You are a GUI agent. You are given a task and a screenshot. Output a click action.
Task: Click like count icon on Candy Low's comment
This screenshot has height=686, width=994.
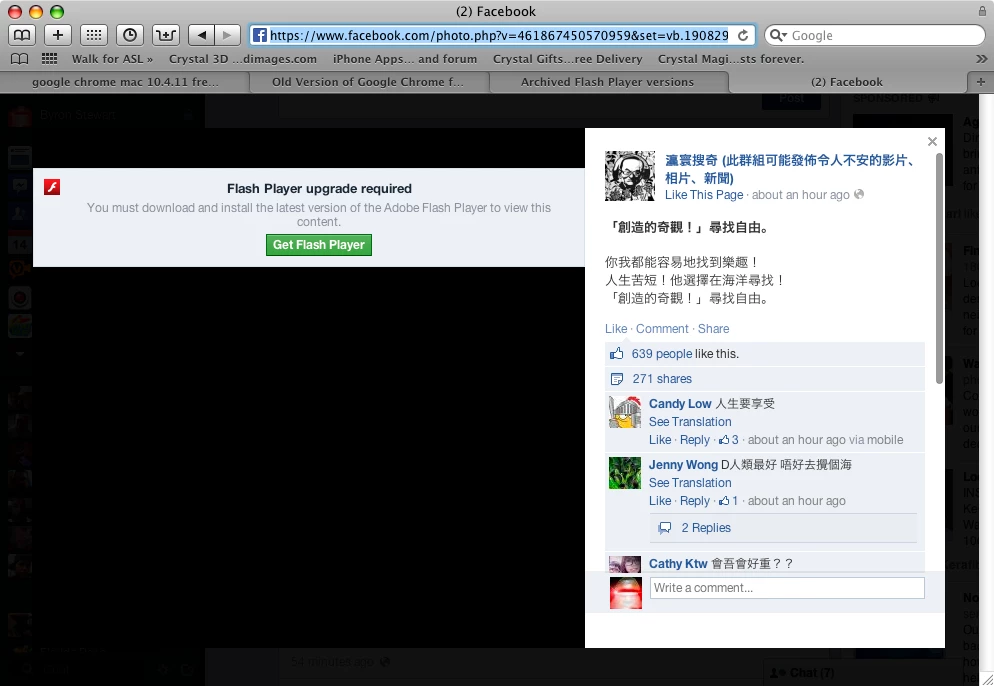coord(724,439)
